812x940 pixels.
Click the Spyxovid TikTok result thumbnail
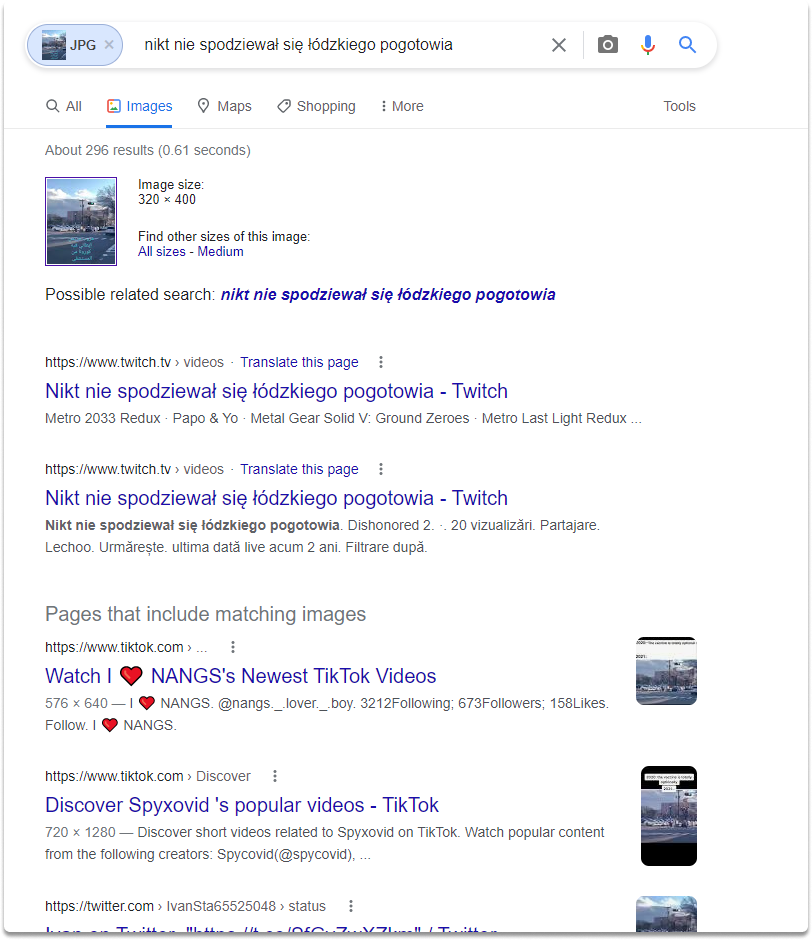point(669,816)
